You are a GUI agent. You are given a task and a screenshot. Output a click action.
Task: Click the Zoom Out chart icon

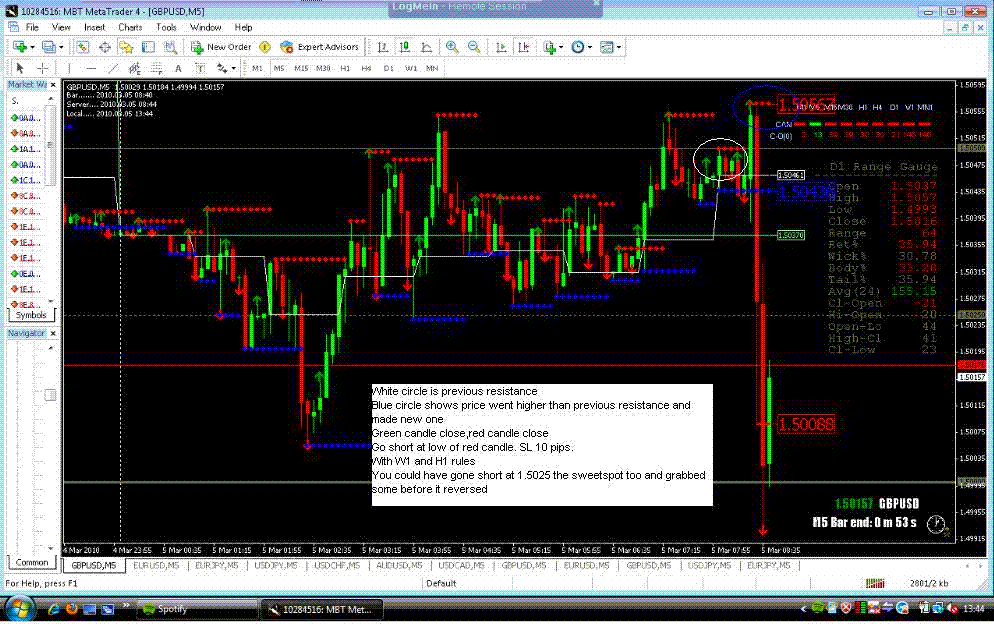click(x=474, y=46)
